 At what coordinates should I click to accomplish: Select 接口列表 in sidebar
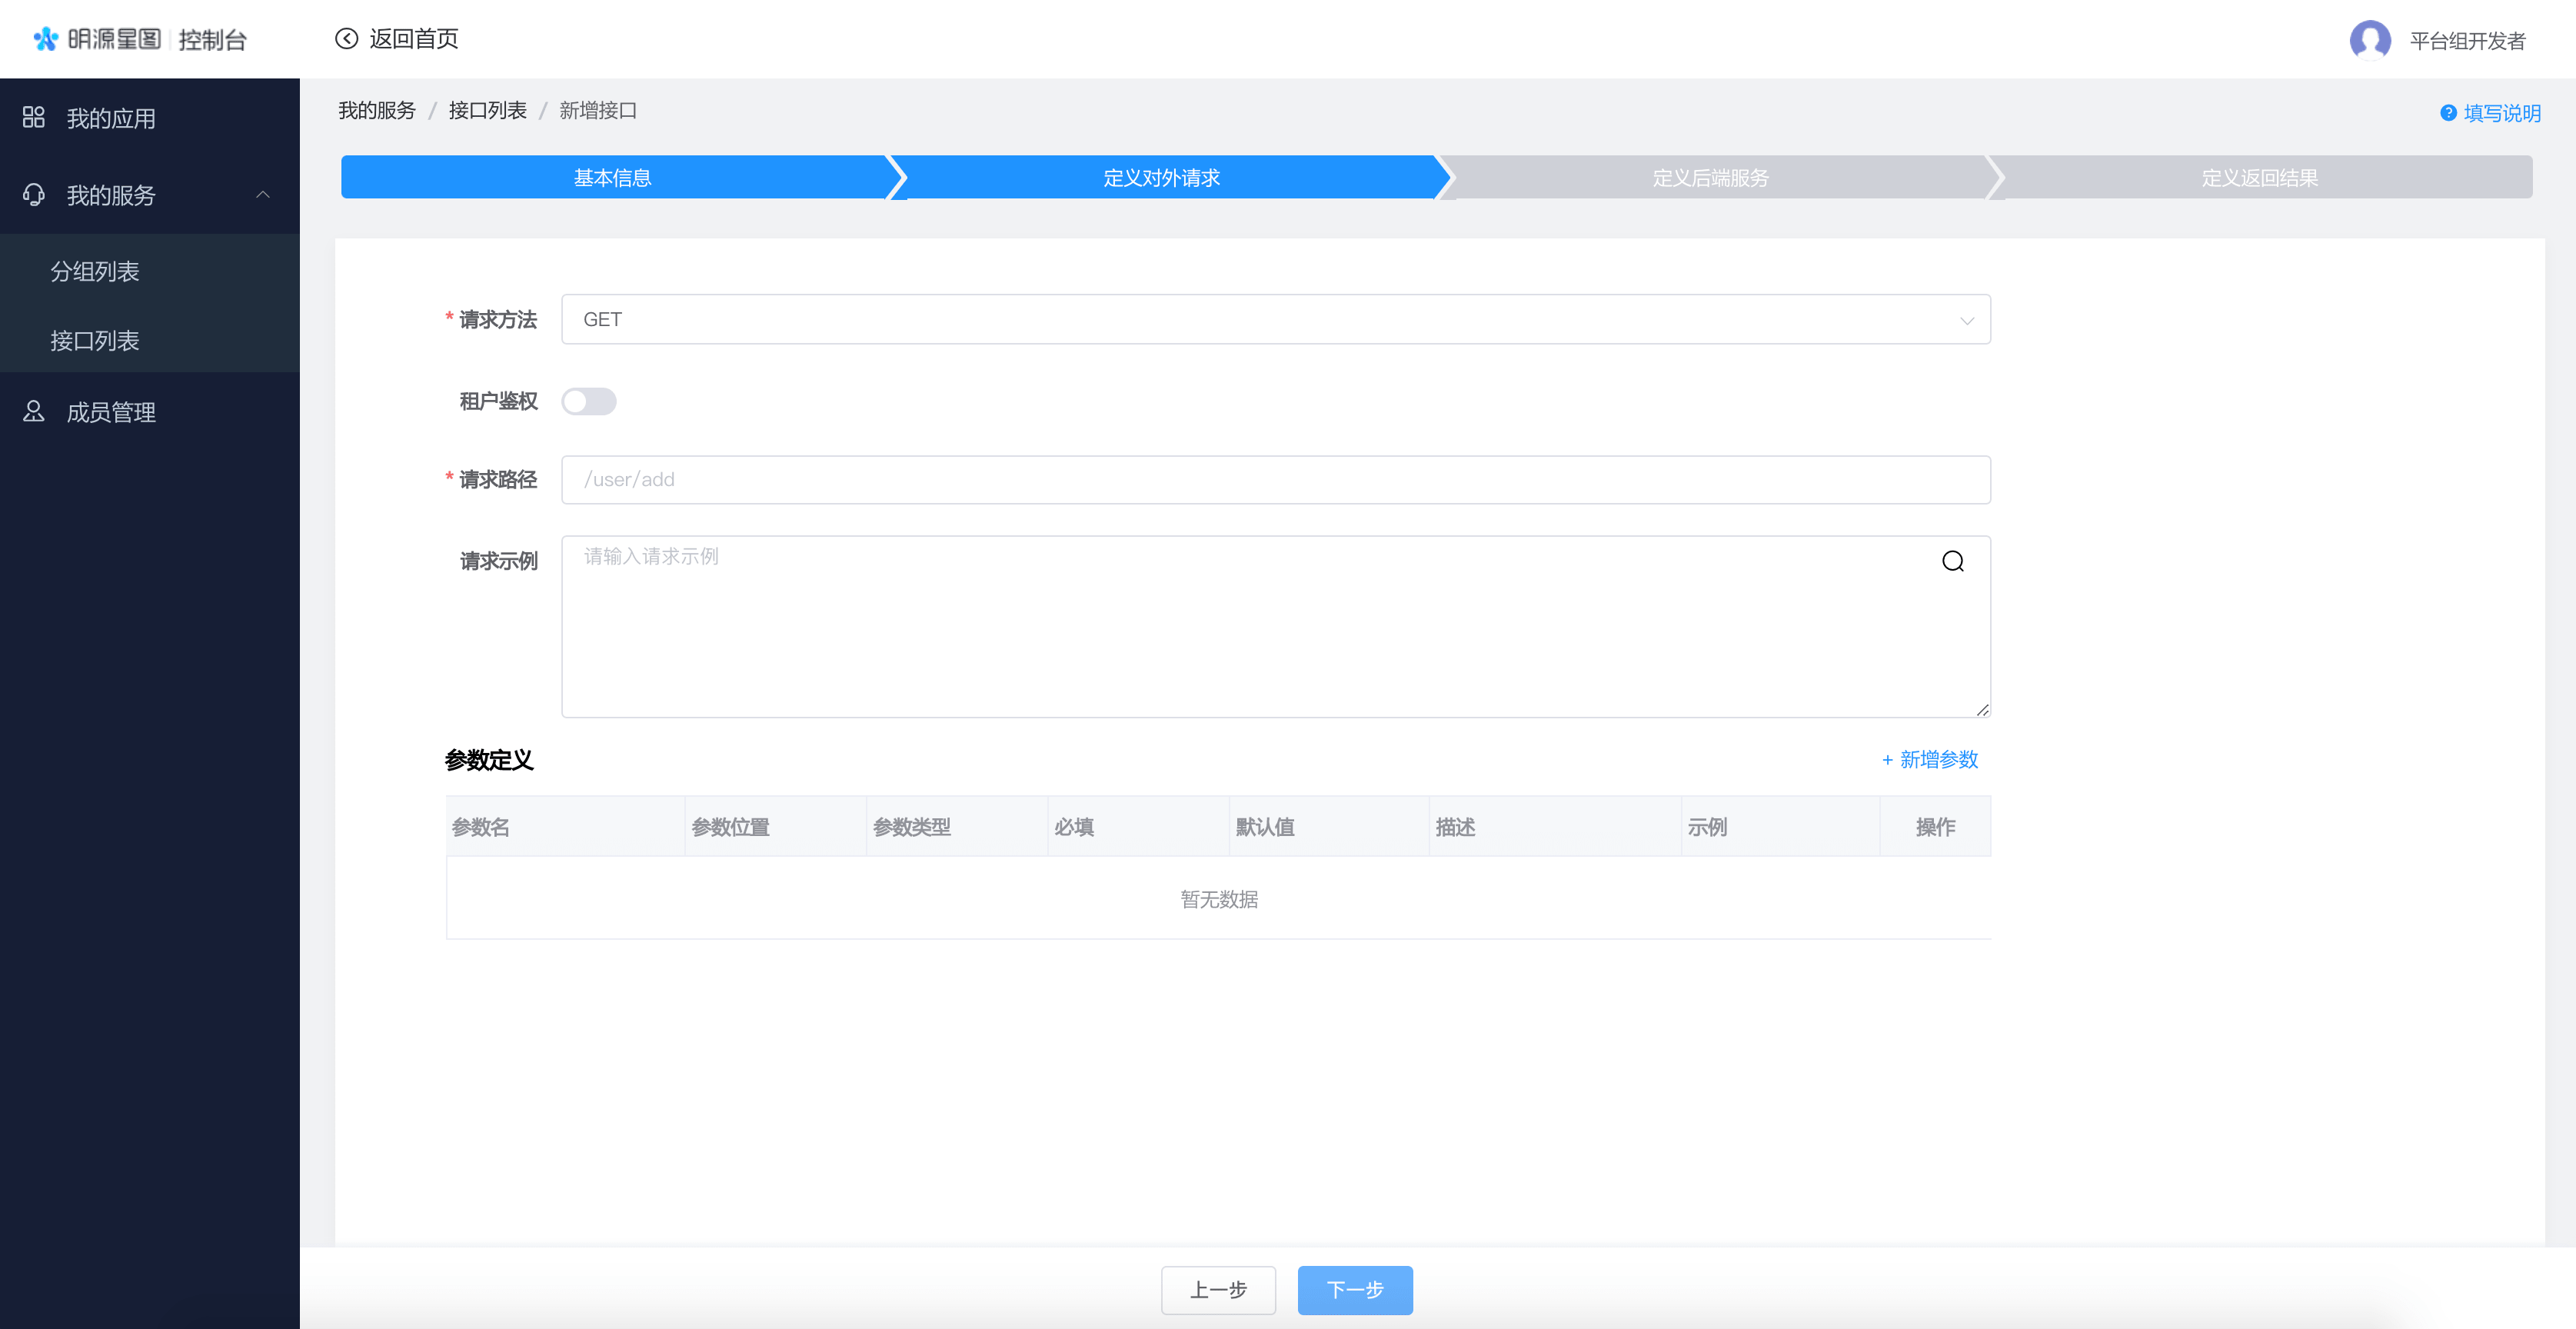[x=95, y=341]
